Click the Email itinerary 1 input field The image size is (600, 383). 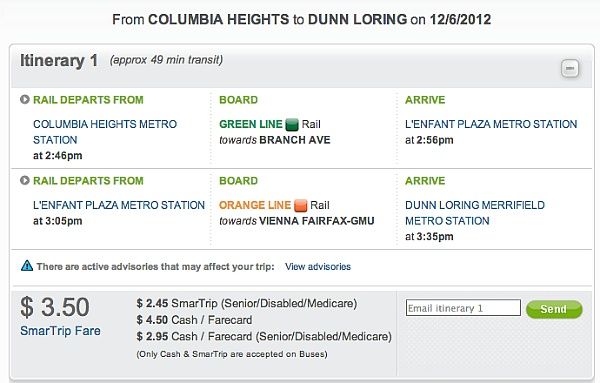click(x=463, y=308)
